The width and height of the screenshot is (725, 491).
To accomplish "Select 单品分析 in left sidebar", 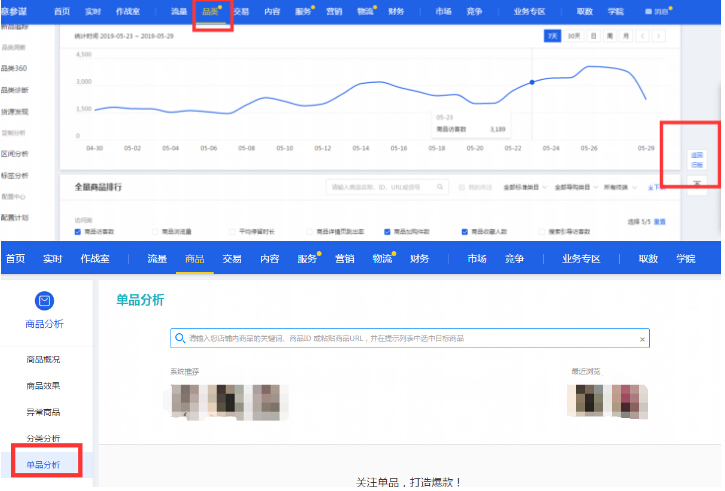I will click(43, 465).
